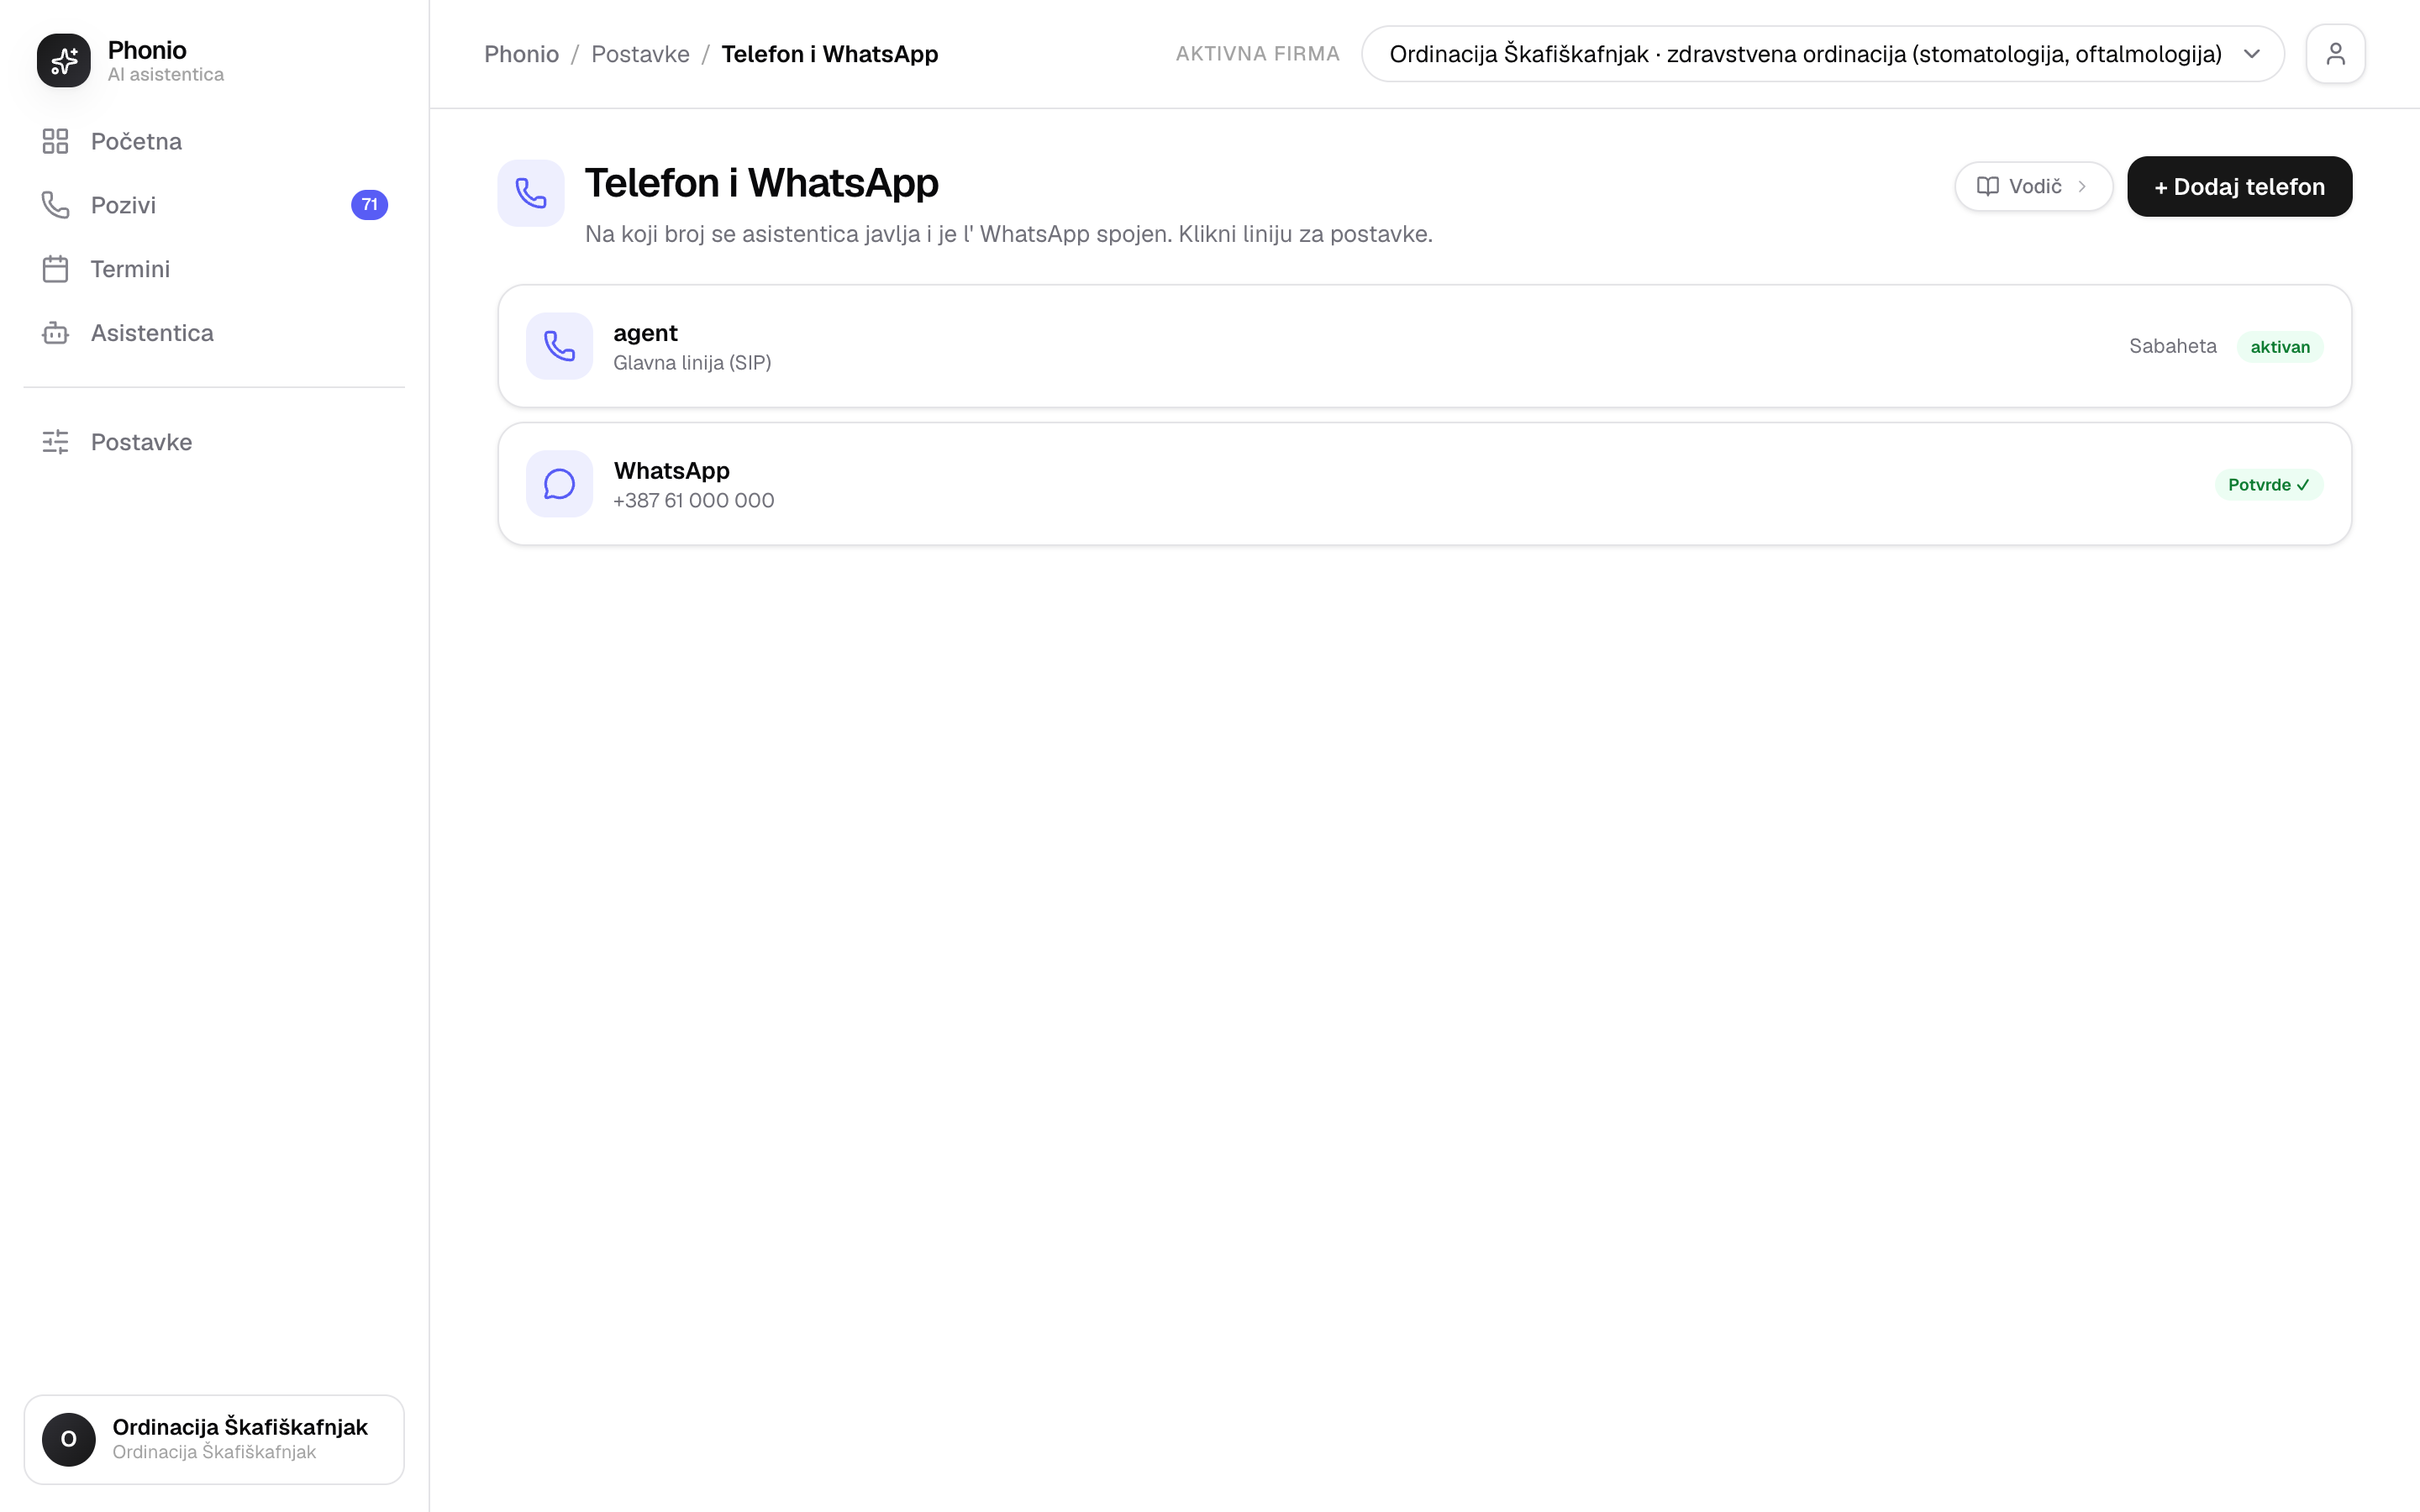Go to Početna in the sidebar
Viewport: 2420px width, 1512px height.
coord(214,141)
